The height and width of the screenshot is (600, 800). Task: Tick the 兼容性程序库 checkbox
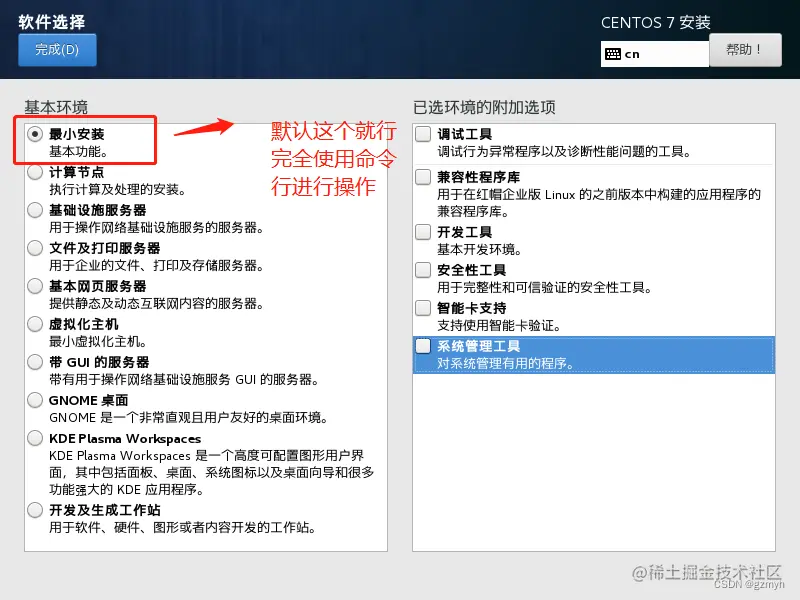[x=423, y=177]
